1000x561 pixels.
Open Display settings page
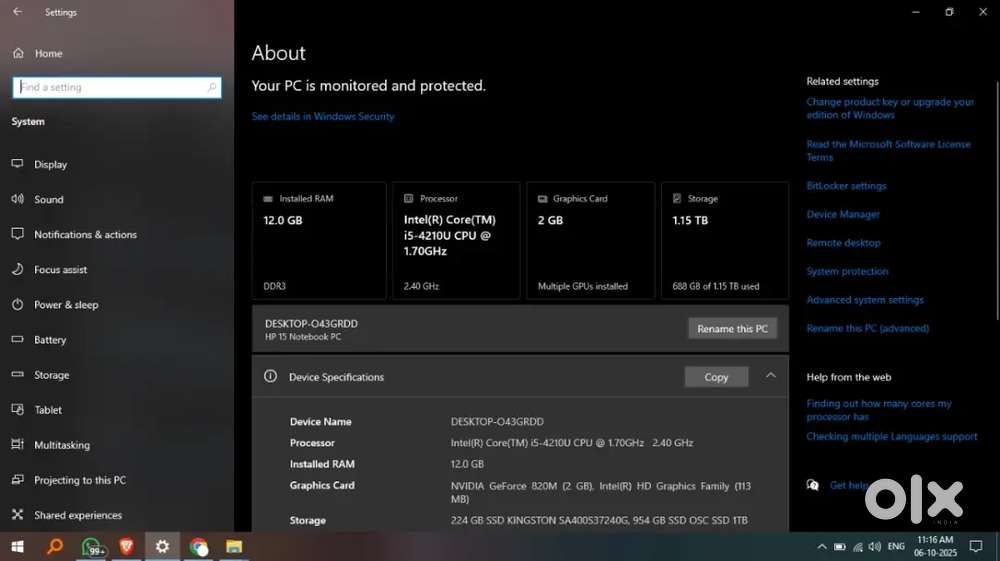pos(50,164)
